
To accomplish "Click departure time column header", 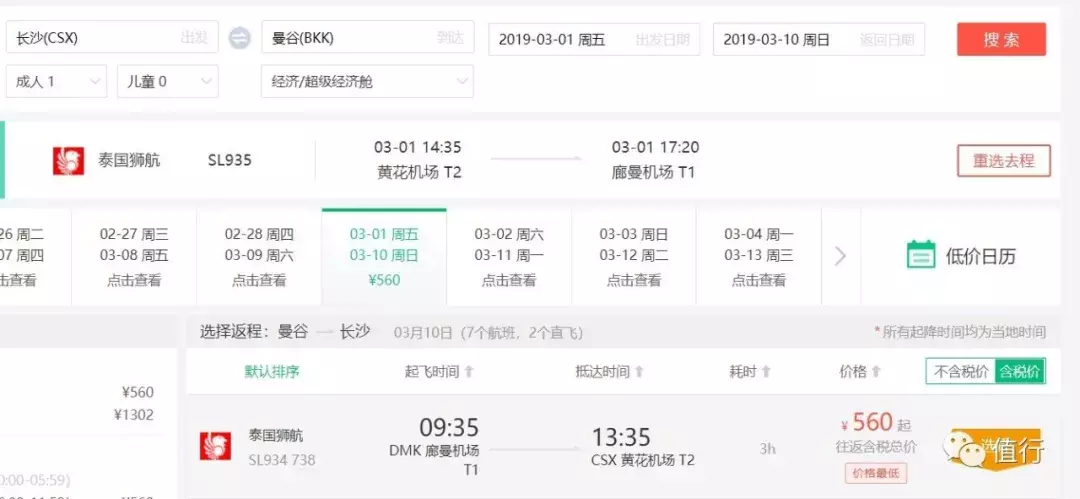I will pyautogui.click(x=432, y=372).
